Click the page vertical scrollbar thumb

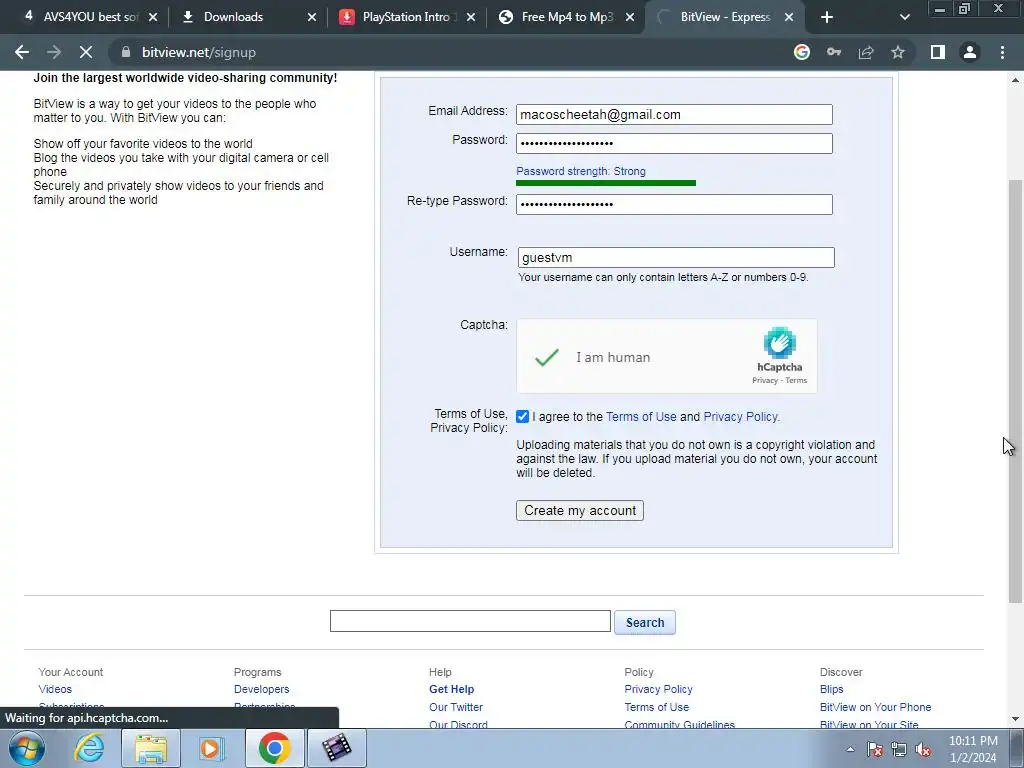(x=1015, y=391)
